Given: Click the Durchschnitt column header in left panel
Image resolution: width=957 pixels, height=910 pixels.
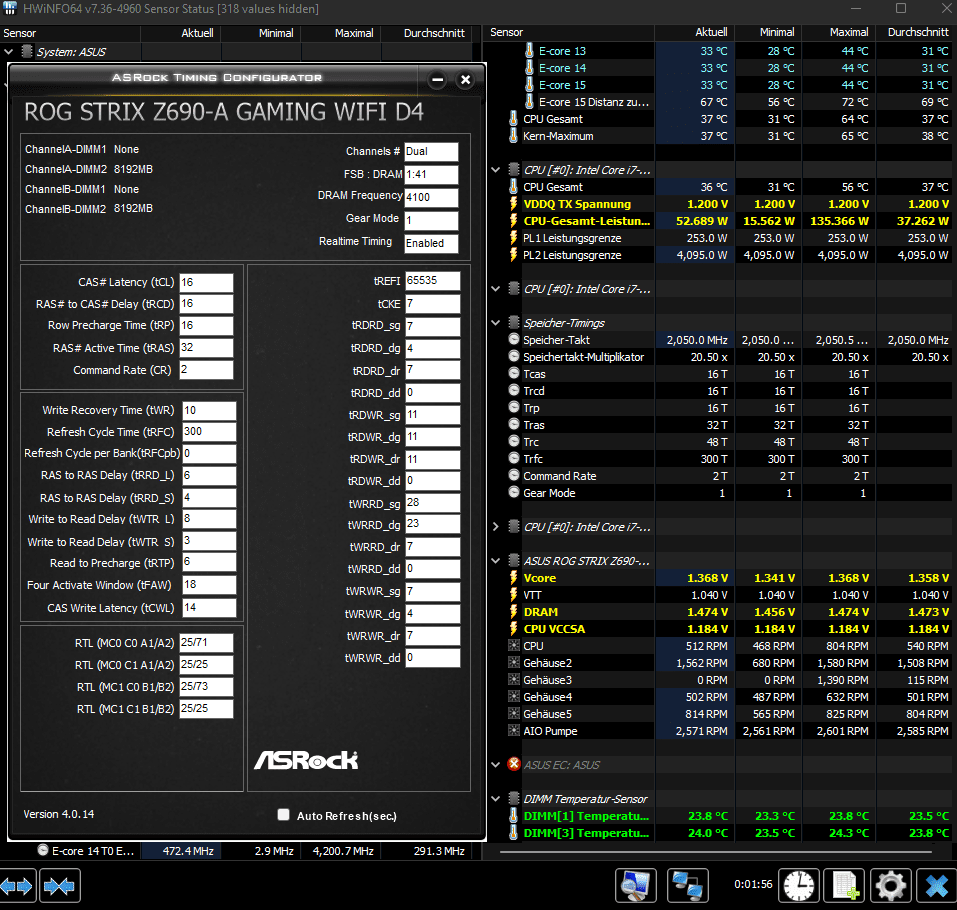Looking at the screenshot, I should pyautogui.click(x=434, y=33).
